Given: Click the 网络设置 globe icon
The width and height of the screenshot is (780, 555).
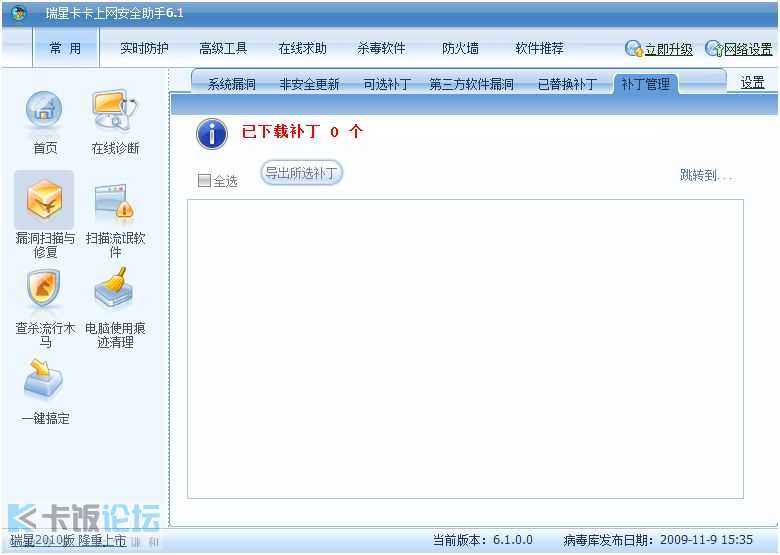Looking at the screenshot, I should [x=714, y=49].
